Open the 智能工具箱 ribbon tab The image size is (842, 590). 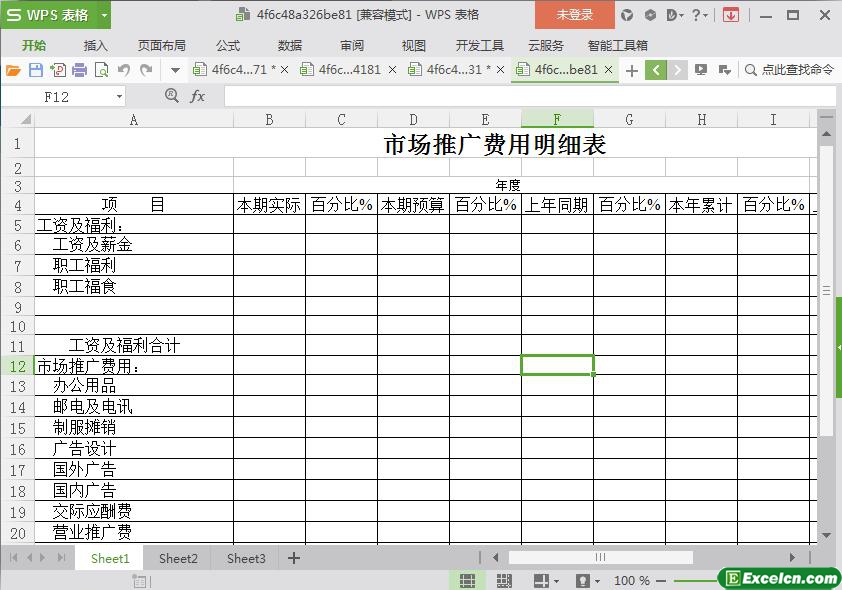tap(618, 46)
